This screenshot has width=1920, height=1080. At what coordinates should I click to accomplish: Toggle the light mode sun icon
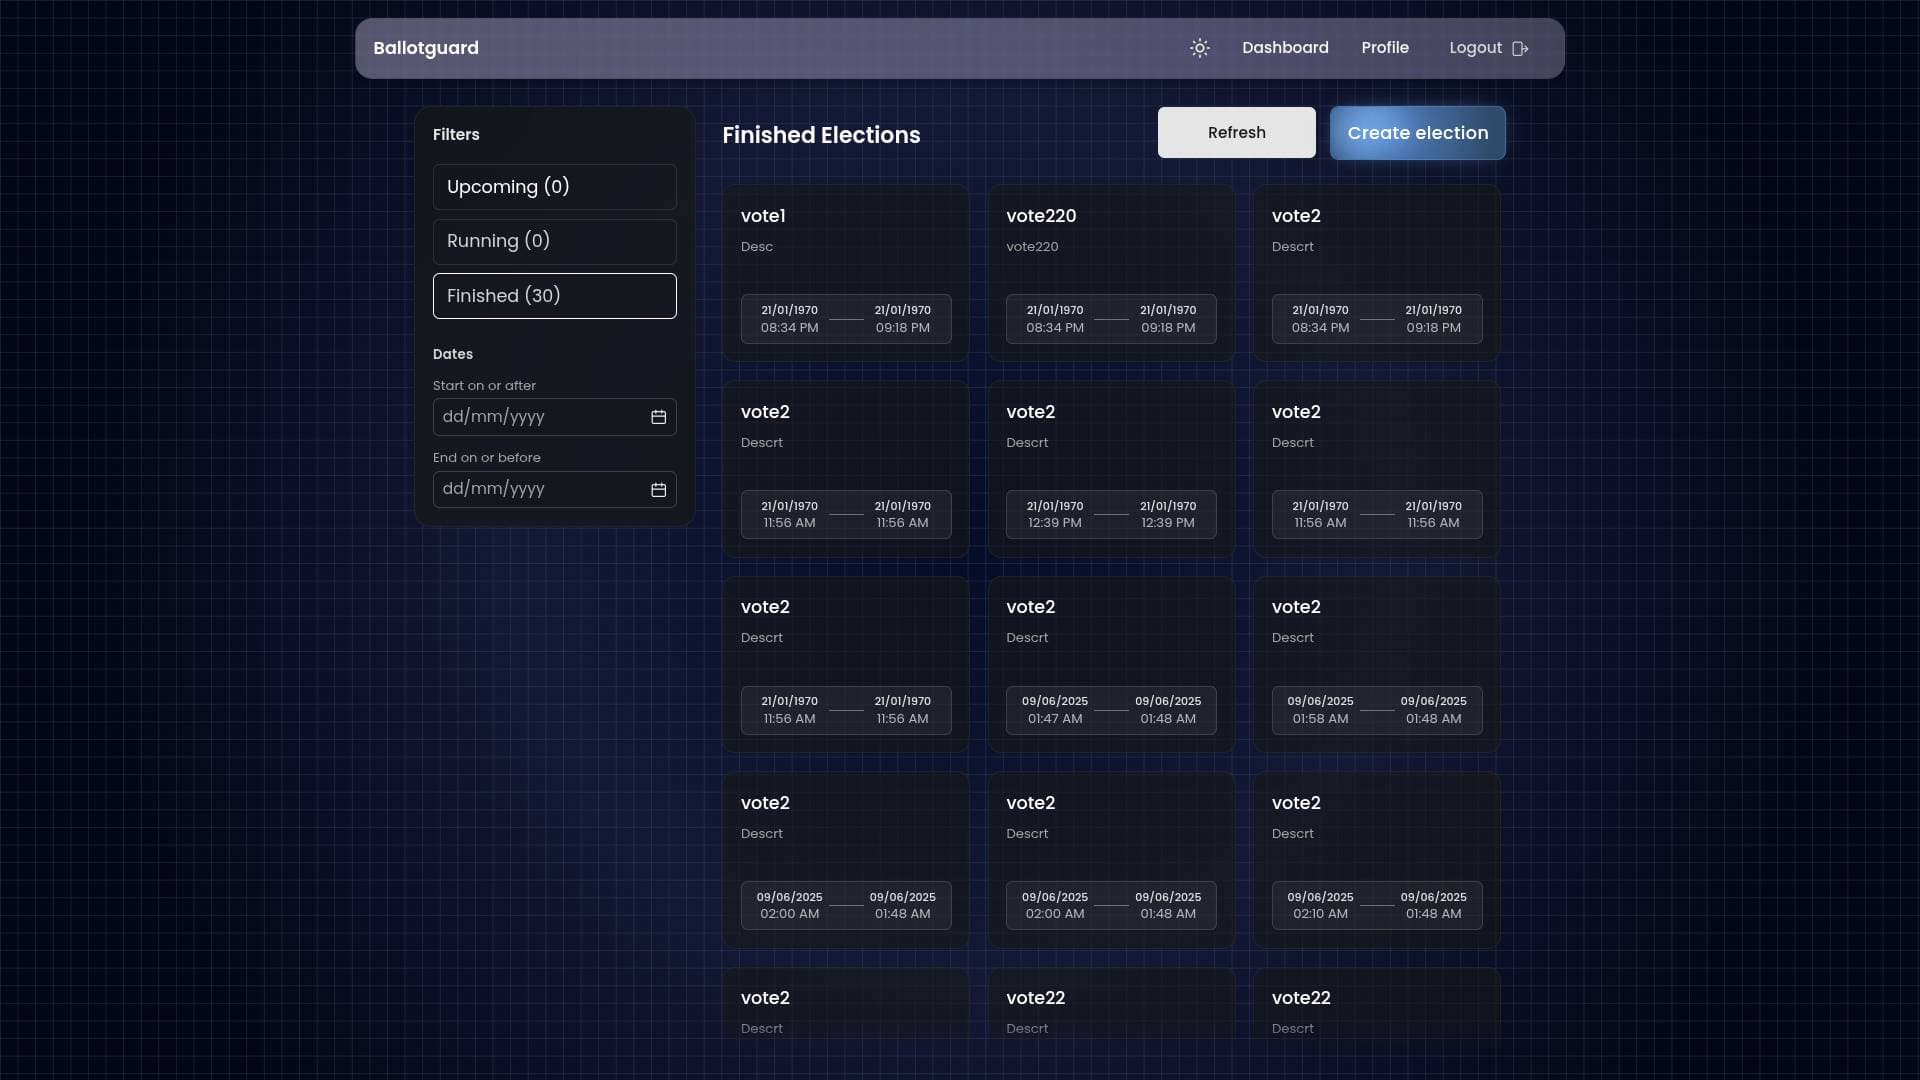point(1200,48)
